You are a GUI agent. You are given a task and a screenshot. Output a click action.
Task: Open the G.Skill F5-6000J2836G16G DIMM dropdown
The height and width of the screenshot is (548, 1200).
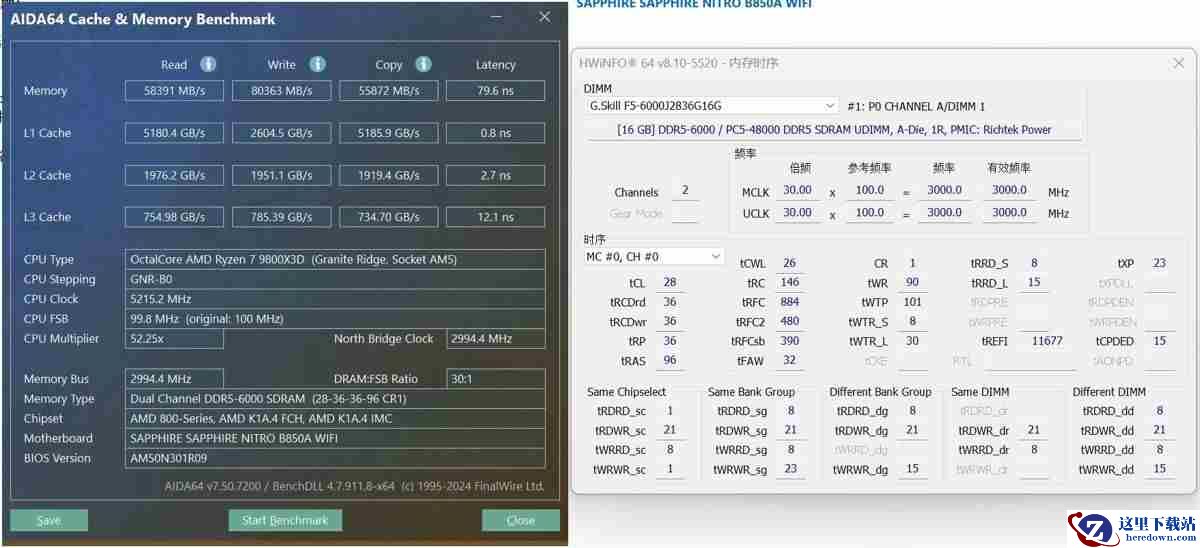click(x=712, y=105)
